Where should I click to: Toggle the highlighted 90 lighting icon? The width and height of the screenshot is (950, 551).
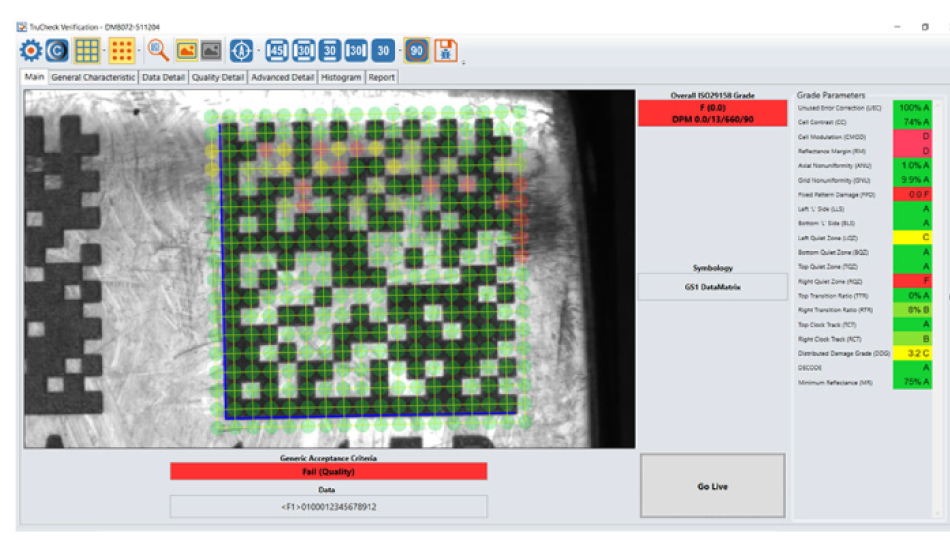417,50
